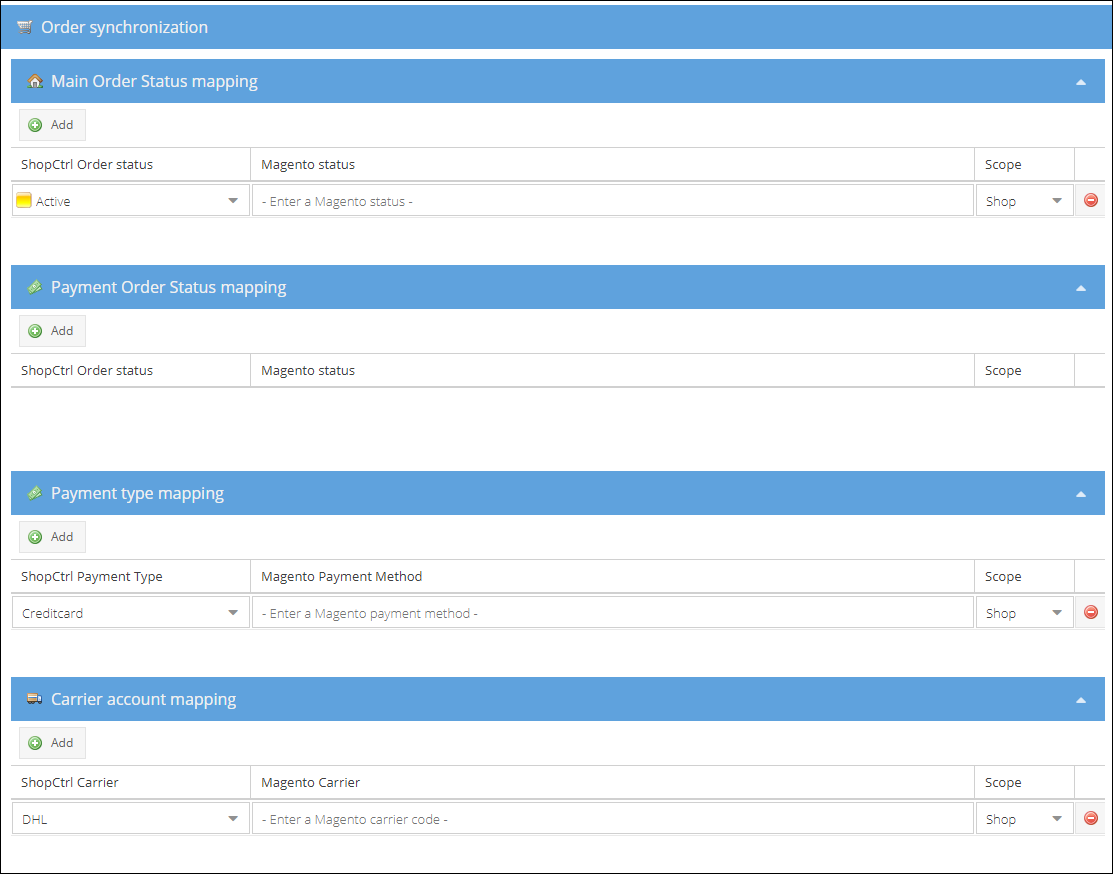Click the Payment type mapping title
The image size is (1113, 874).
(137, 493)
